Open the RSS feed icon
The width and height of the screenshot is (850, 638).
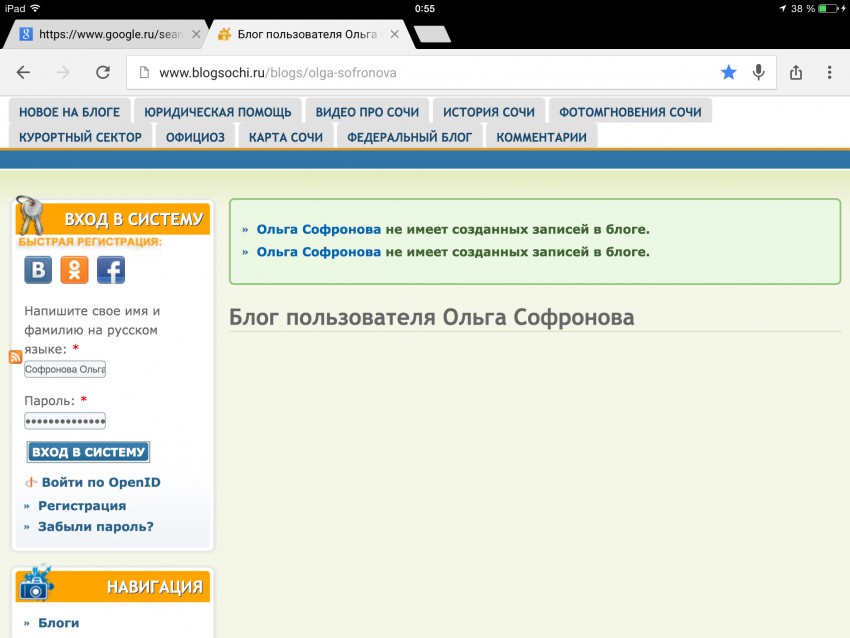point(15,357)
